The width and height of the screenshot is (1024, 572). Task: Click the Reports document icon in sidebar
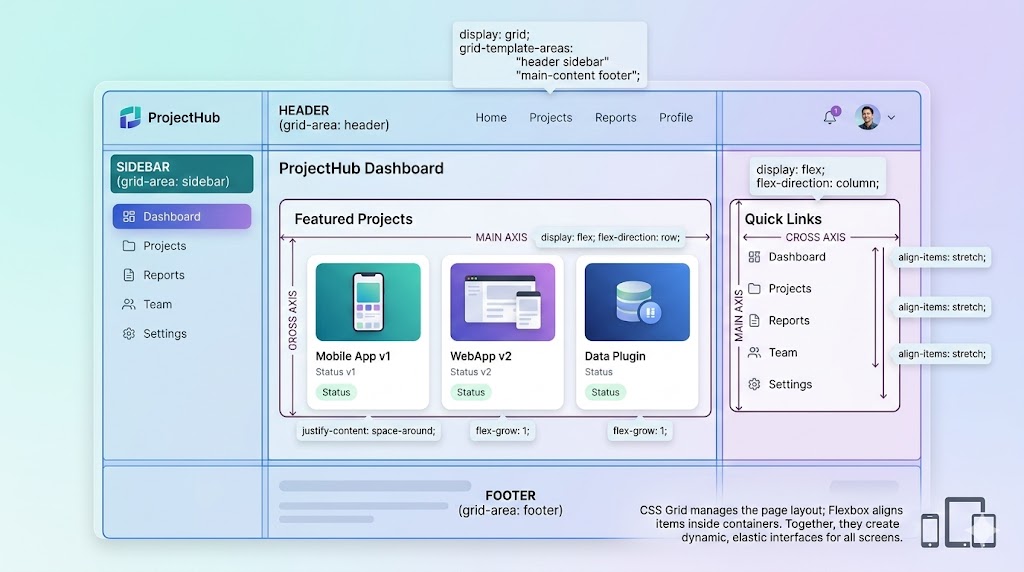pos(128,275)
